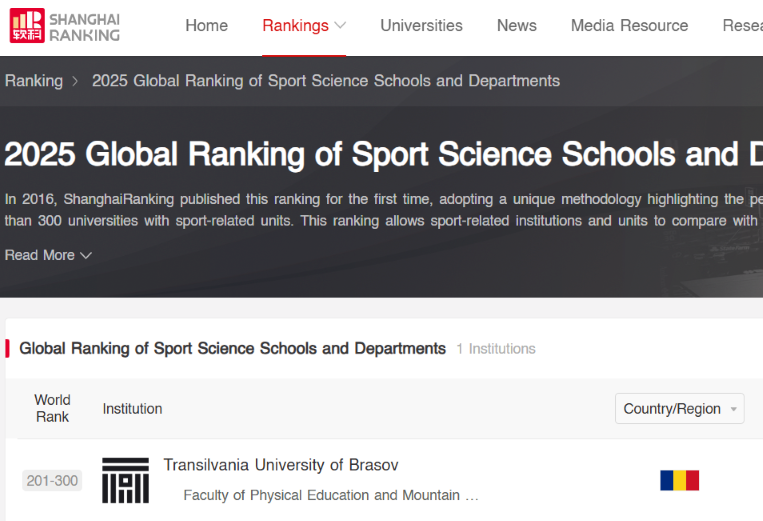The image size is (763, 521).
Task: Expand description with Read More
Action: [48, 255]
